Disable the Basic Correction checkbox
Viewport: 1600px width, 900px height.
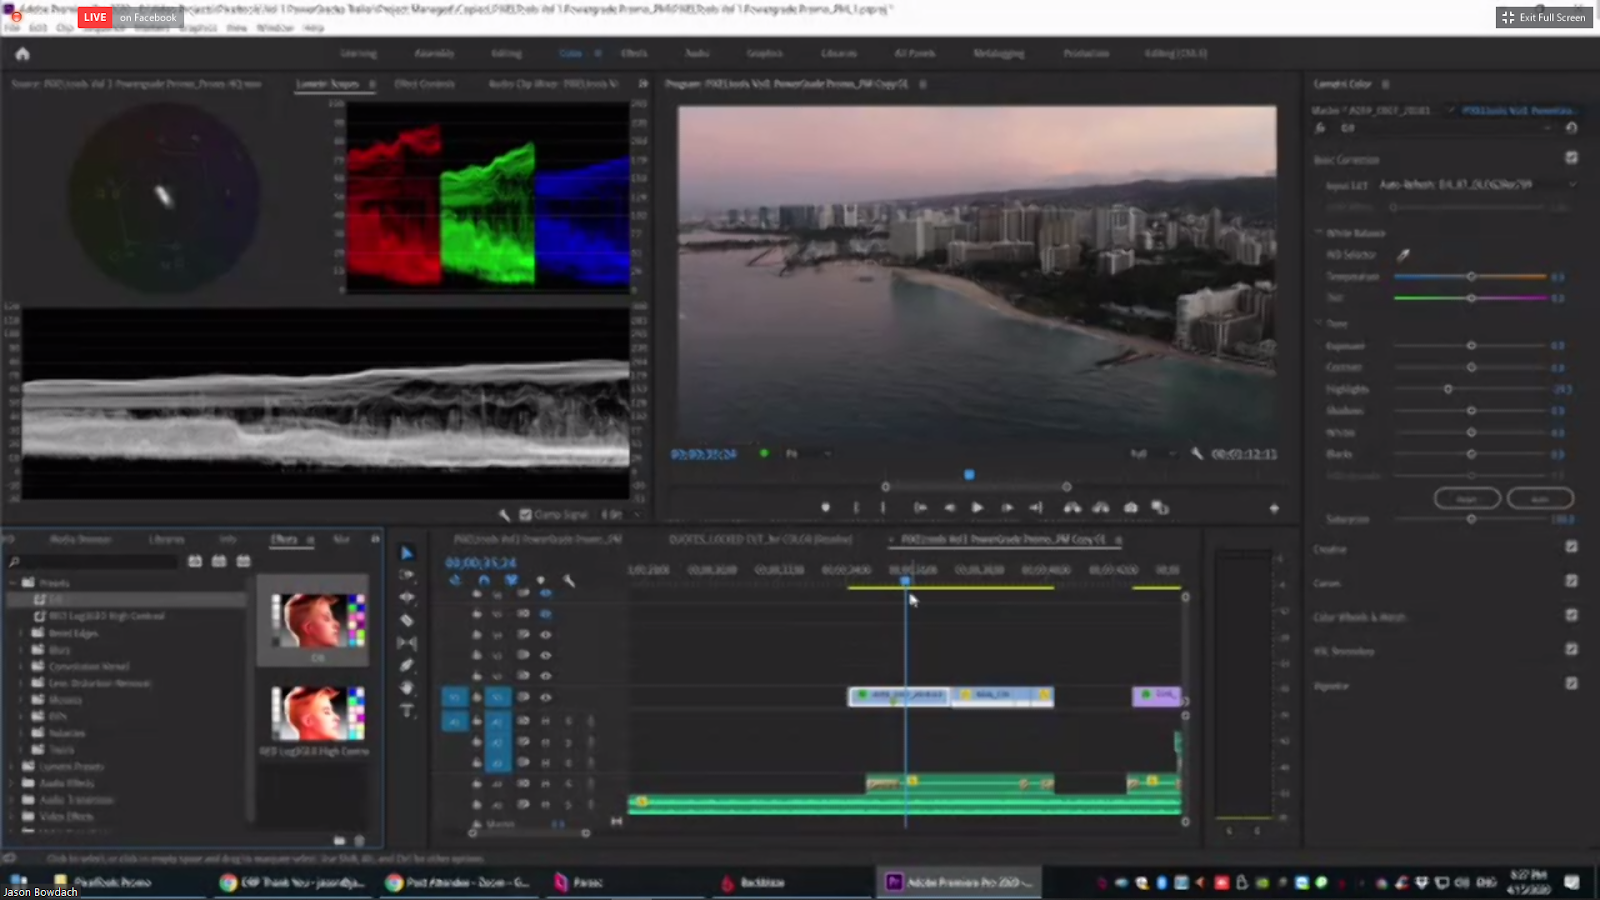click(x=1571, y=158)
